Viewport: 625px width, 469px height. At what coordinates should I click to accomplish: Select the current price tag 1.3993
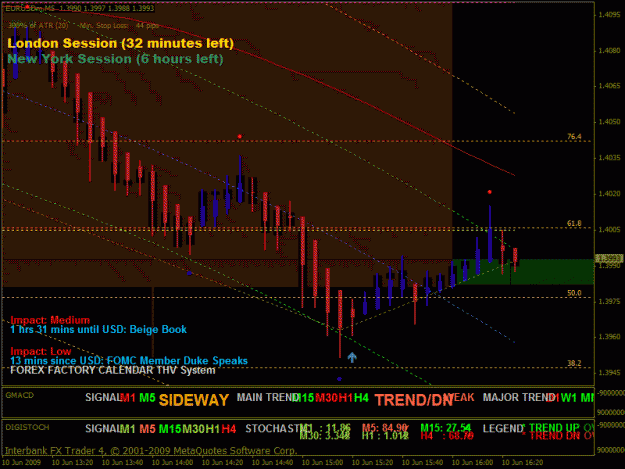point(608,259)
